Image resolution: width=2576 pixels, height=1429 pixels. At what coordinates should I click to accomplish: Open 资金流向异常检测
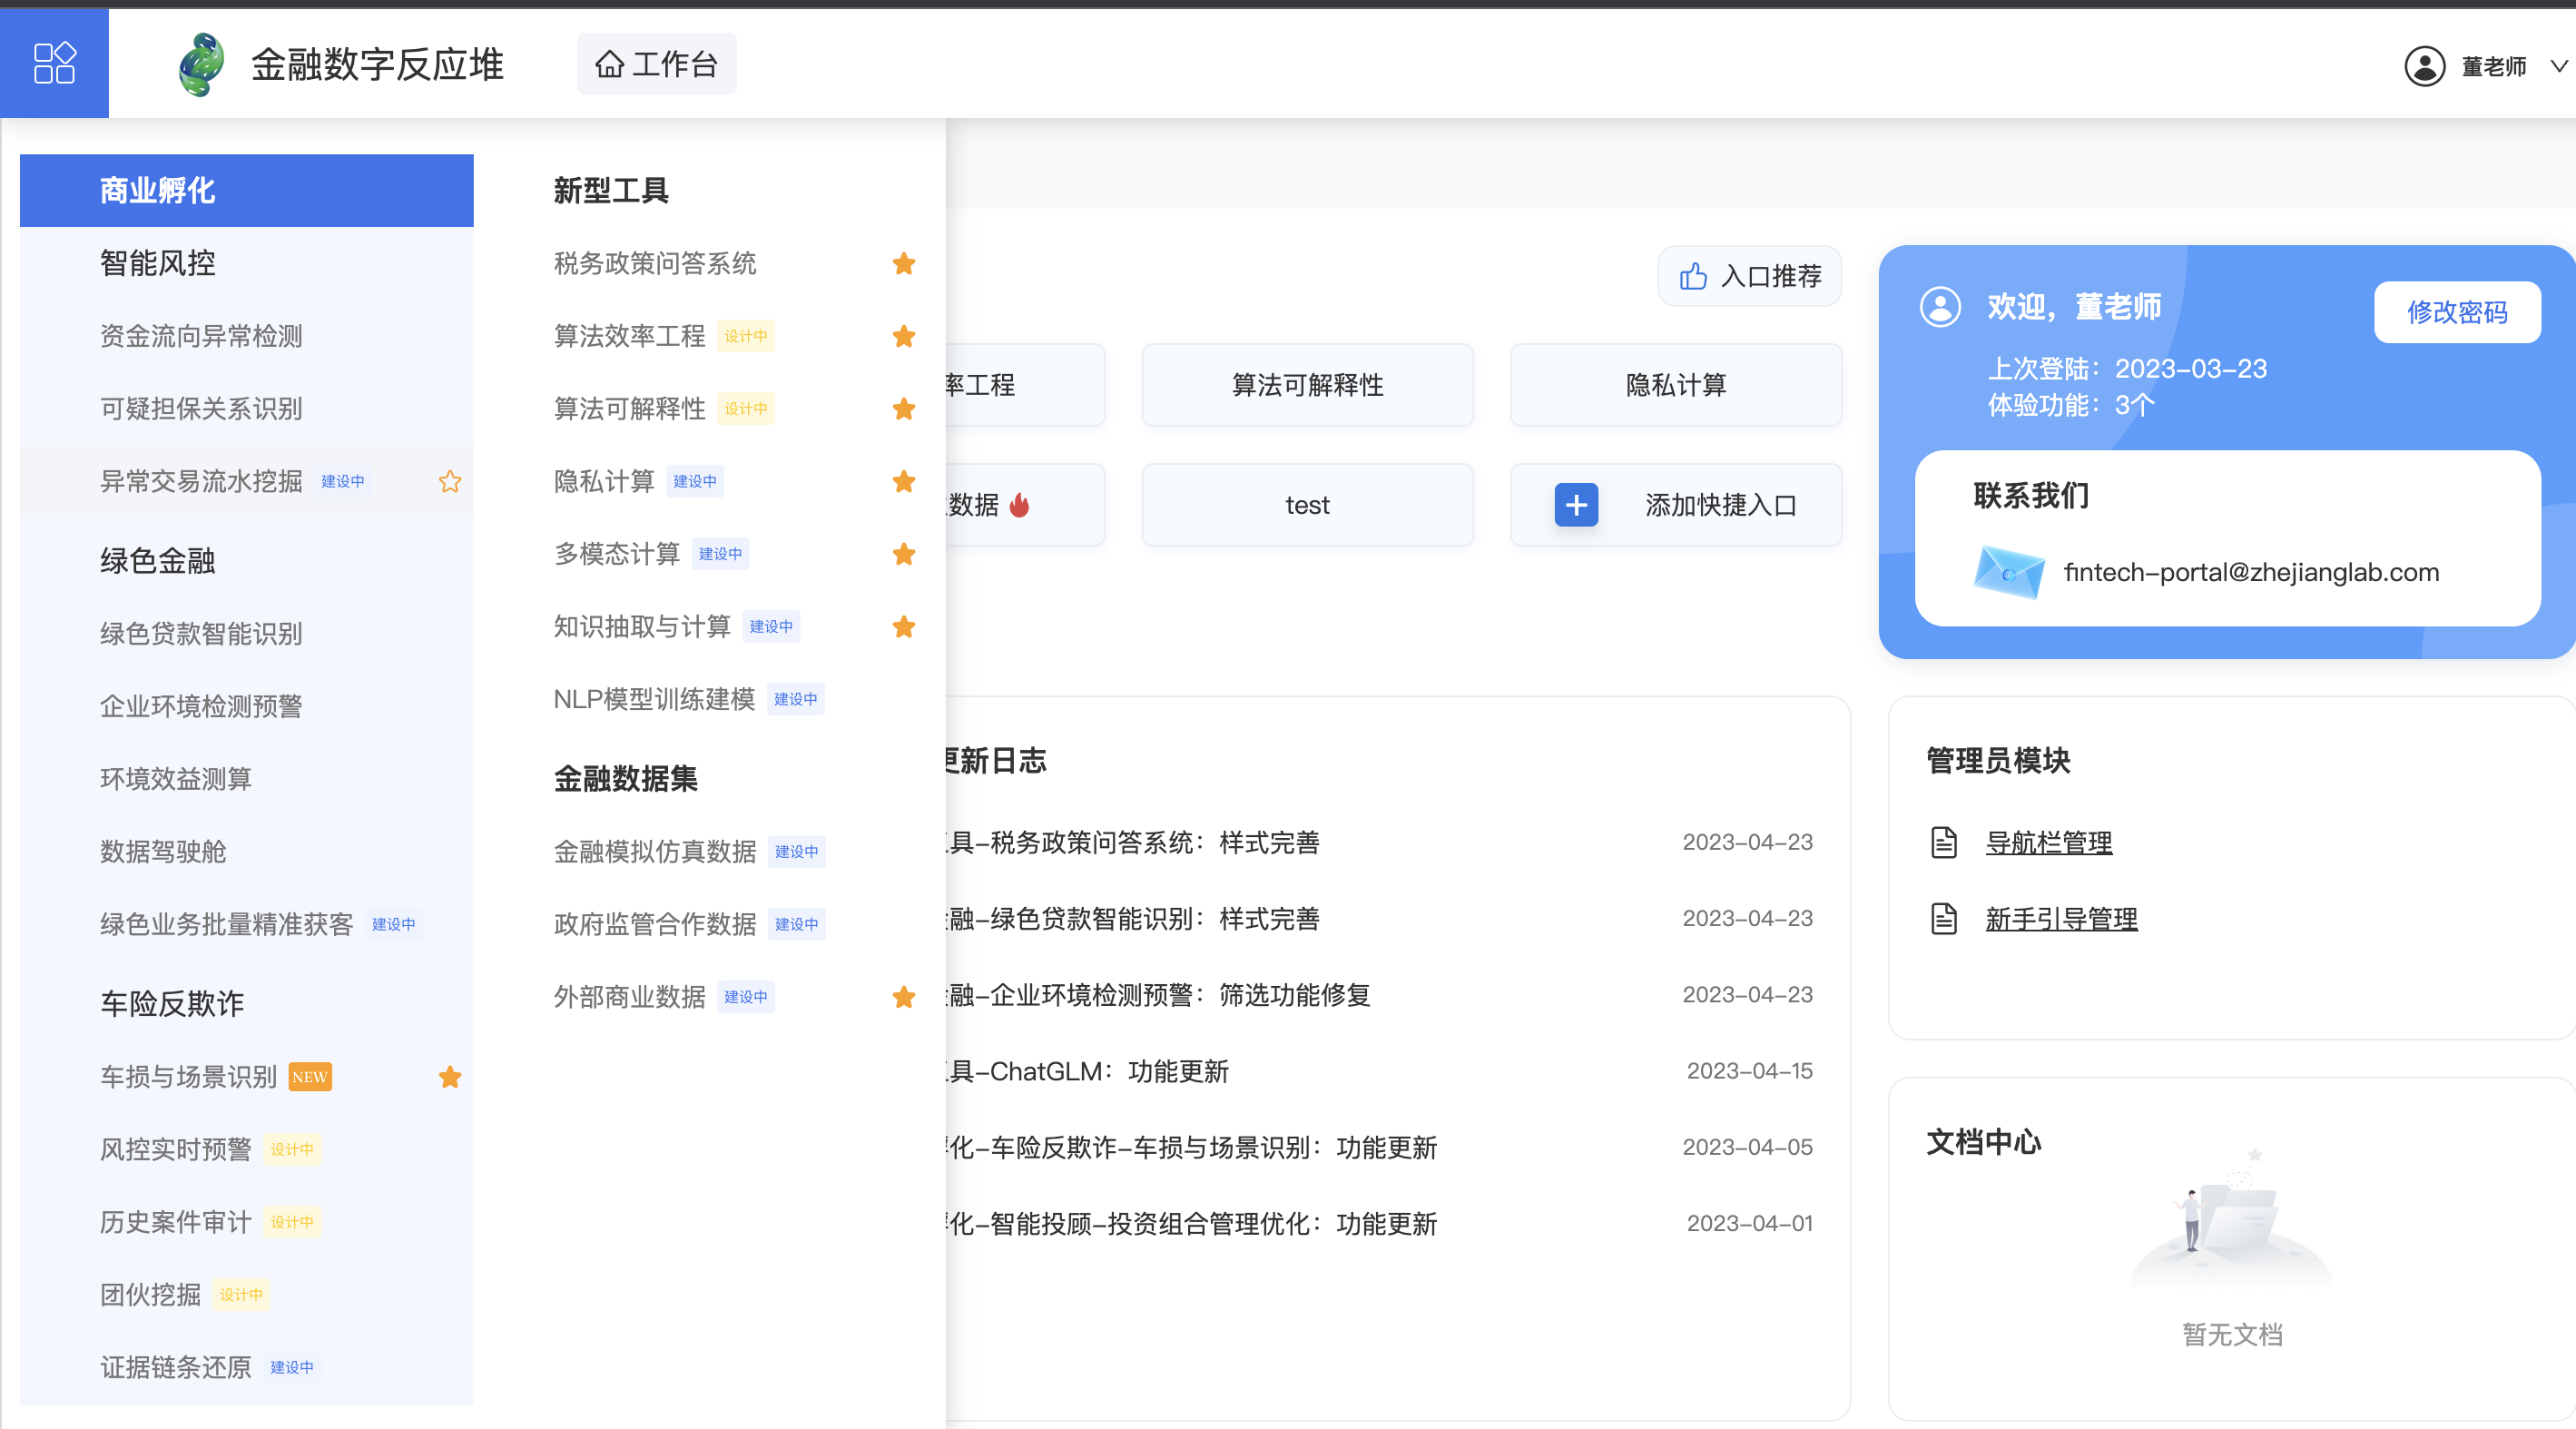pos(201,336)
